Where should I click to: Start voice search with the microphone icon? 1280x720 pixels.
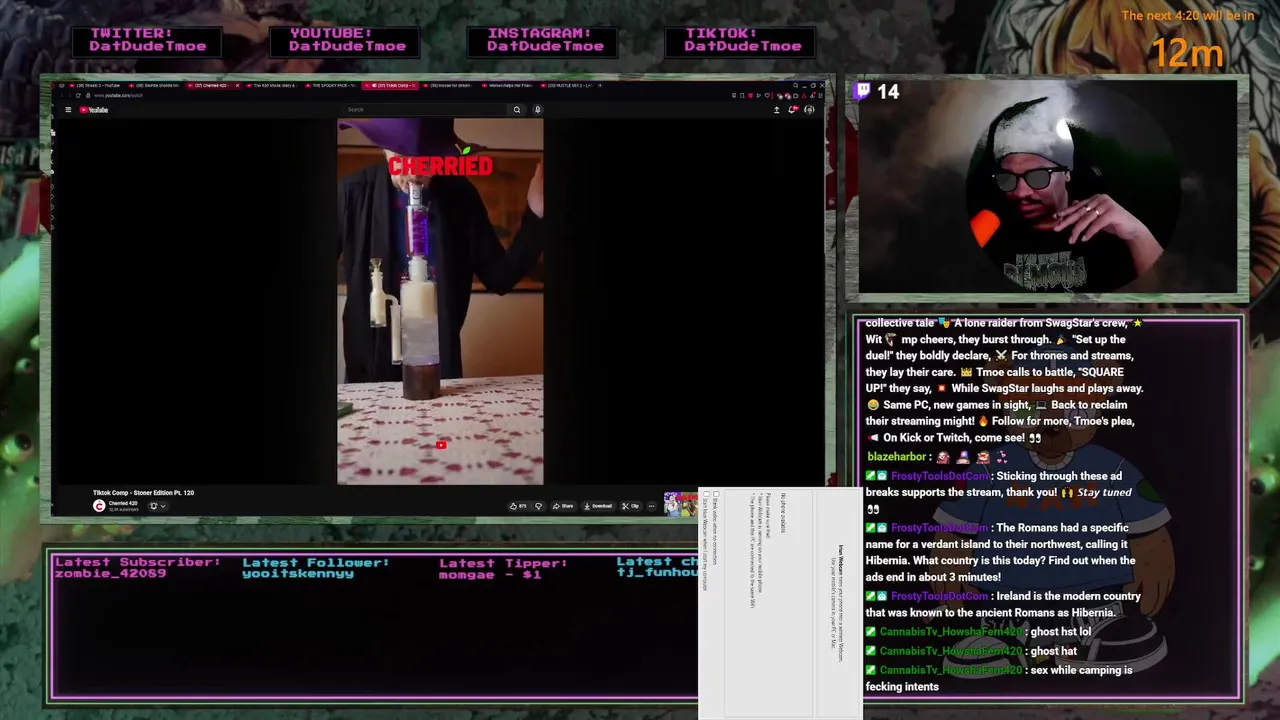click(x=537, y=110)
